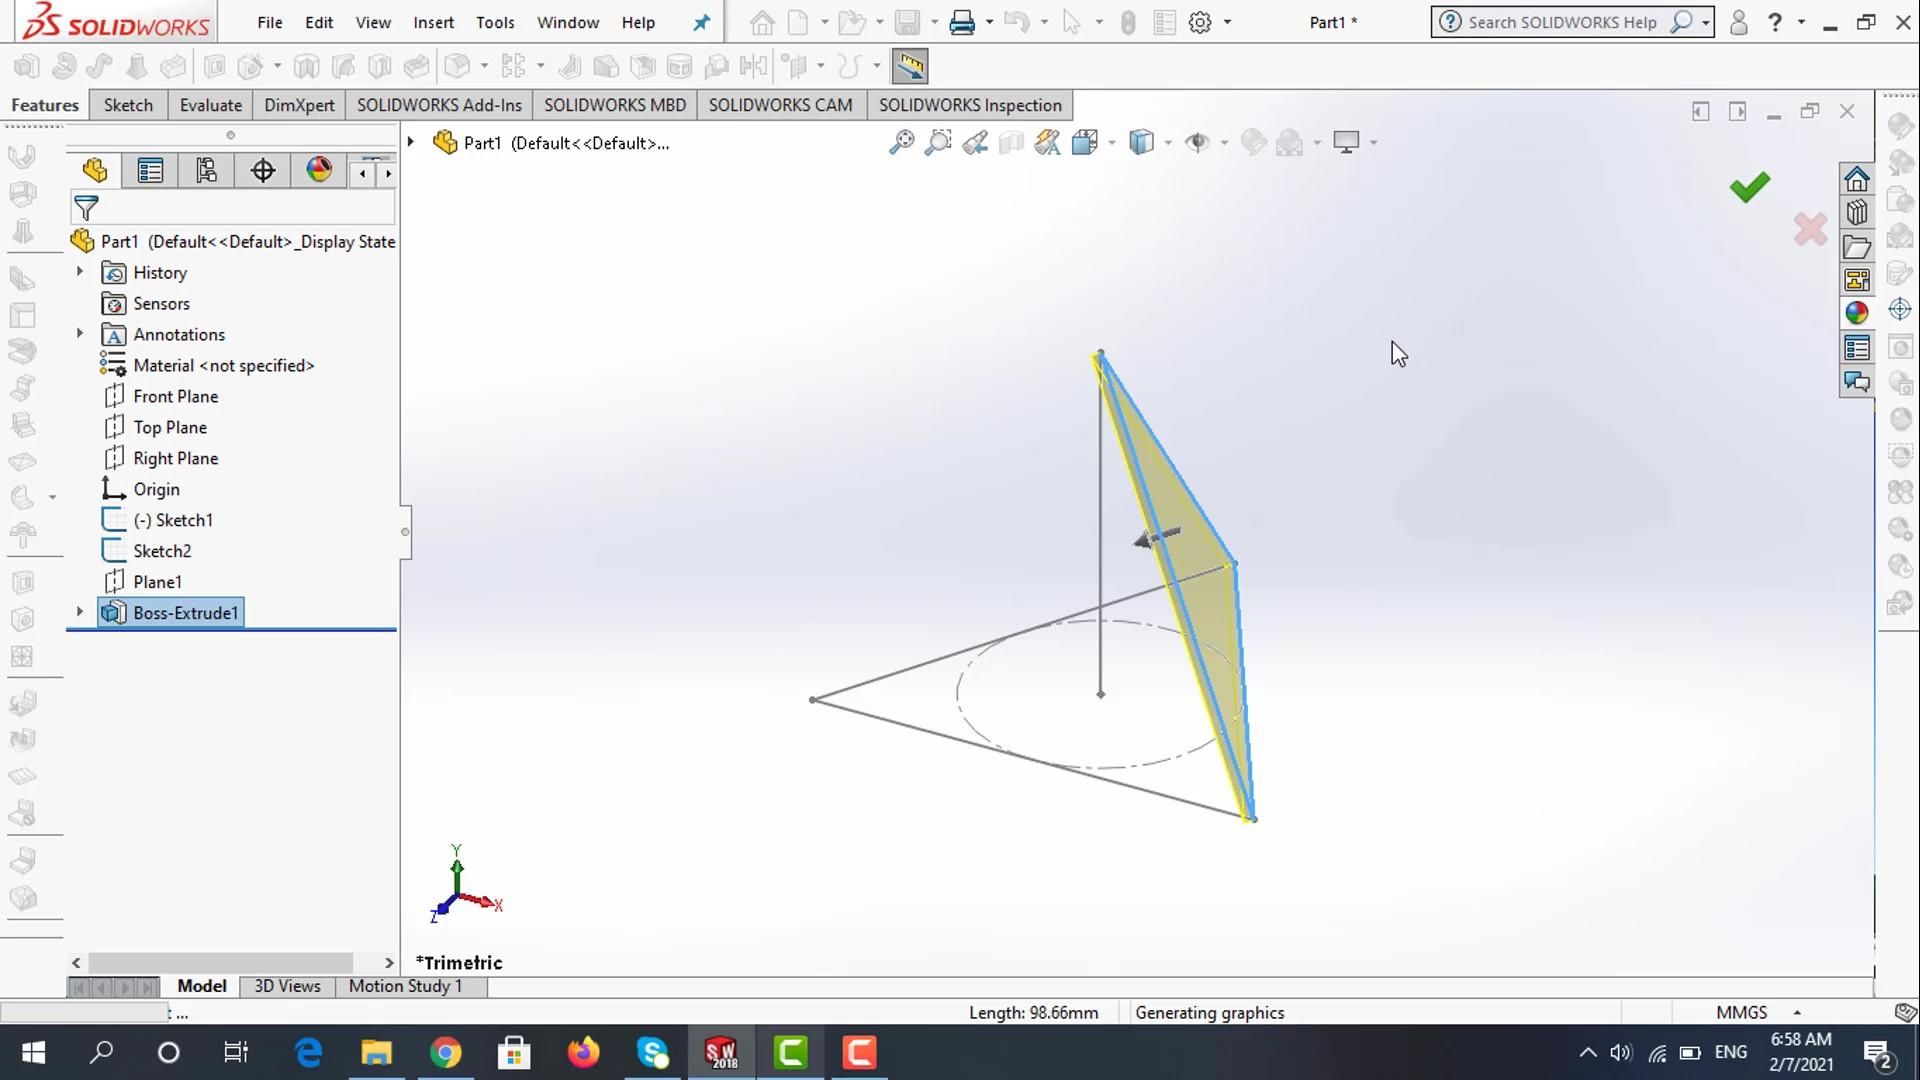Click Zoom to Fit magnifier icon
Viewport: 1920px width, 1080px height.
coord(901,143)
